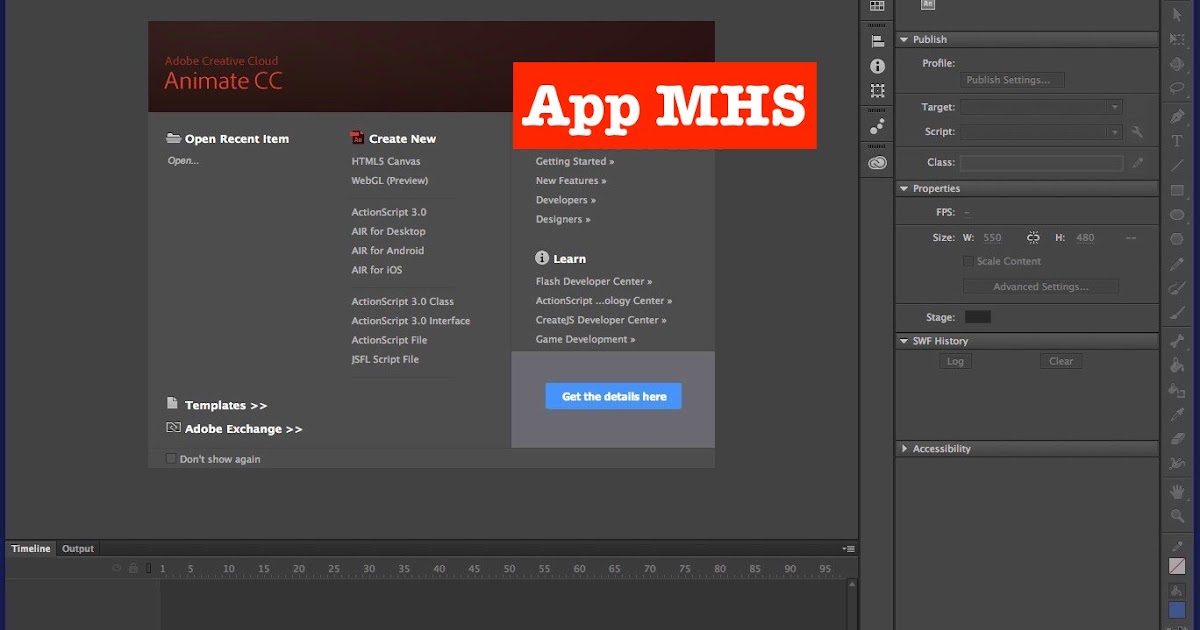Expand Templates on welcome screen
Viewport: 1200px width, 630px height.
click(226, 405)
